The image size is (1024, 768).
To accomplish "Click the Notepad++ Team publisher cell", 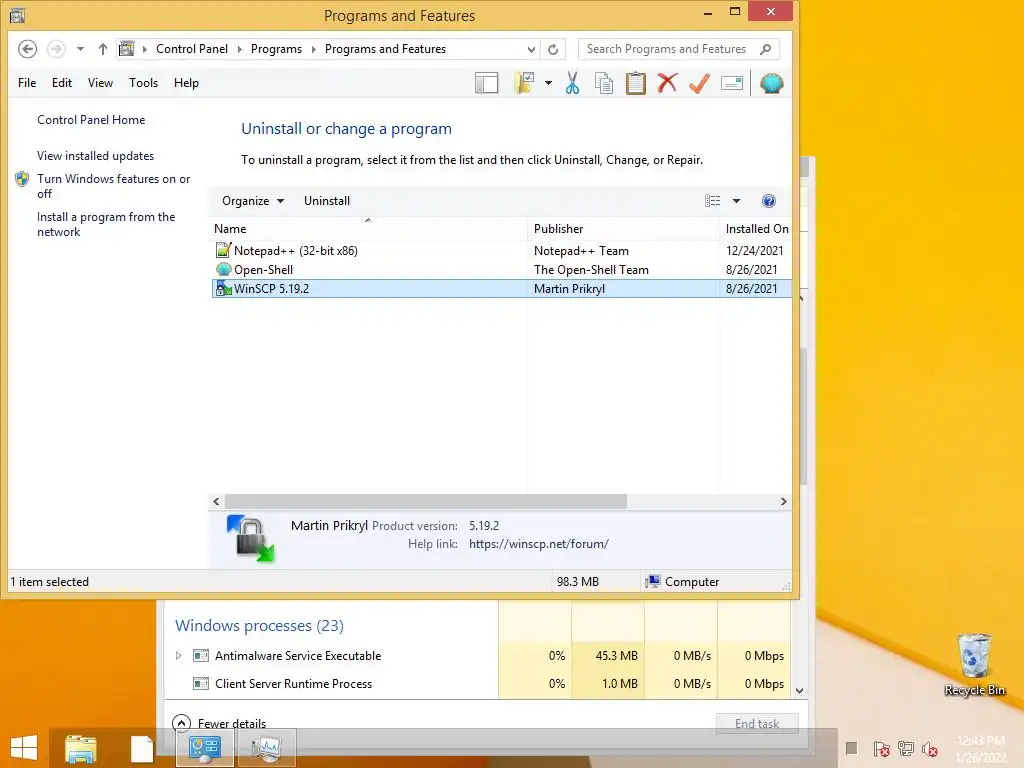I will click(x=581, y=250).
